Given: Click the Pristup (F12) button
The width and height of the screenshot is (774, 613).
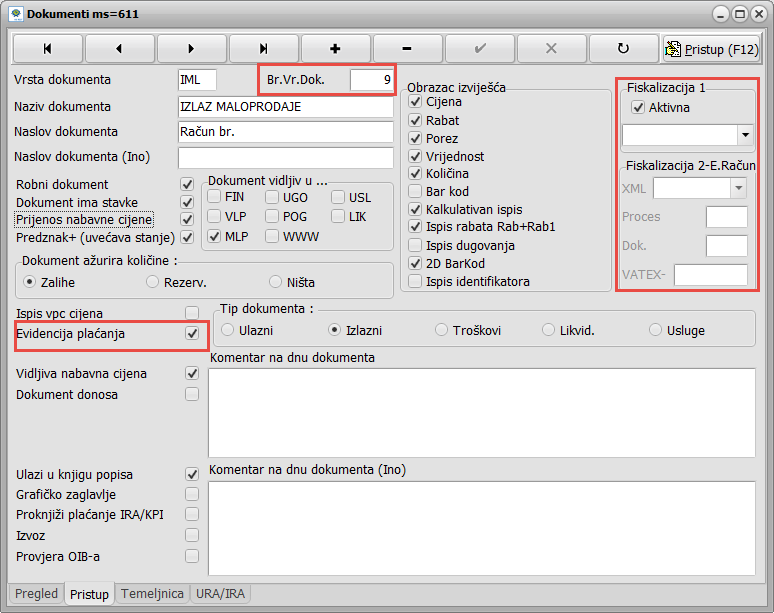Looking at the screenshot, I should pos(712,48).
